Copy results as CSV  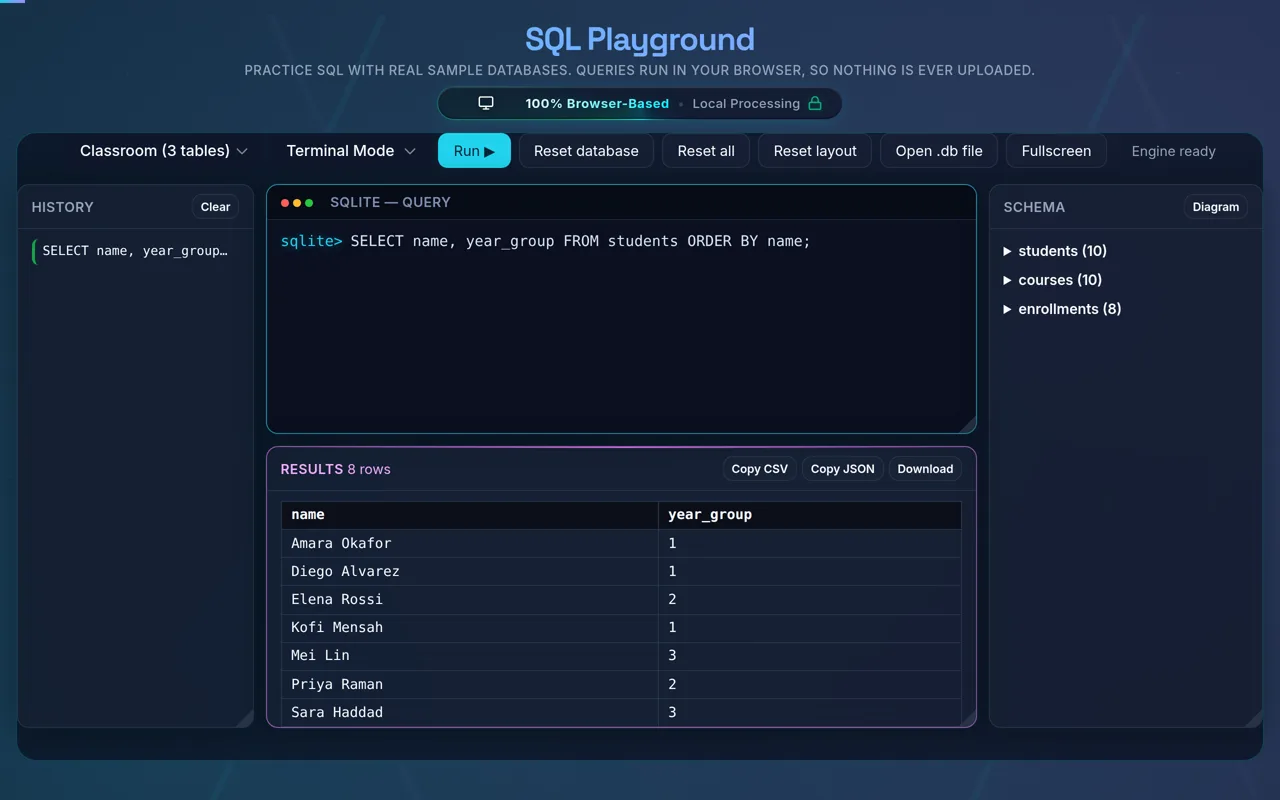tap(760, 469)
